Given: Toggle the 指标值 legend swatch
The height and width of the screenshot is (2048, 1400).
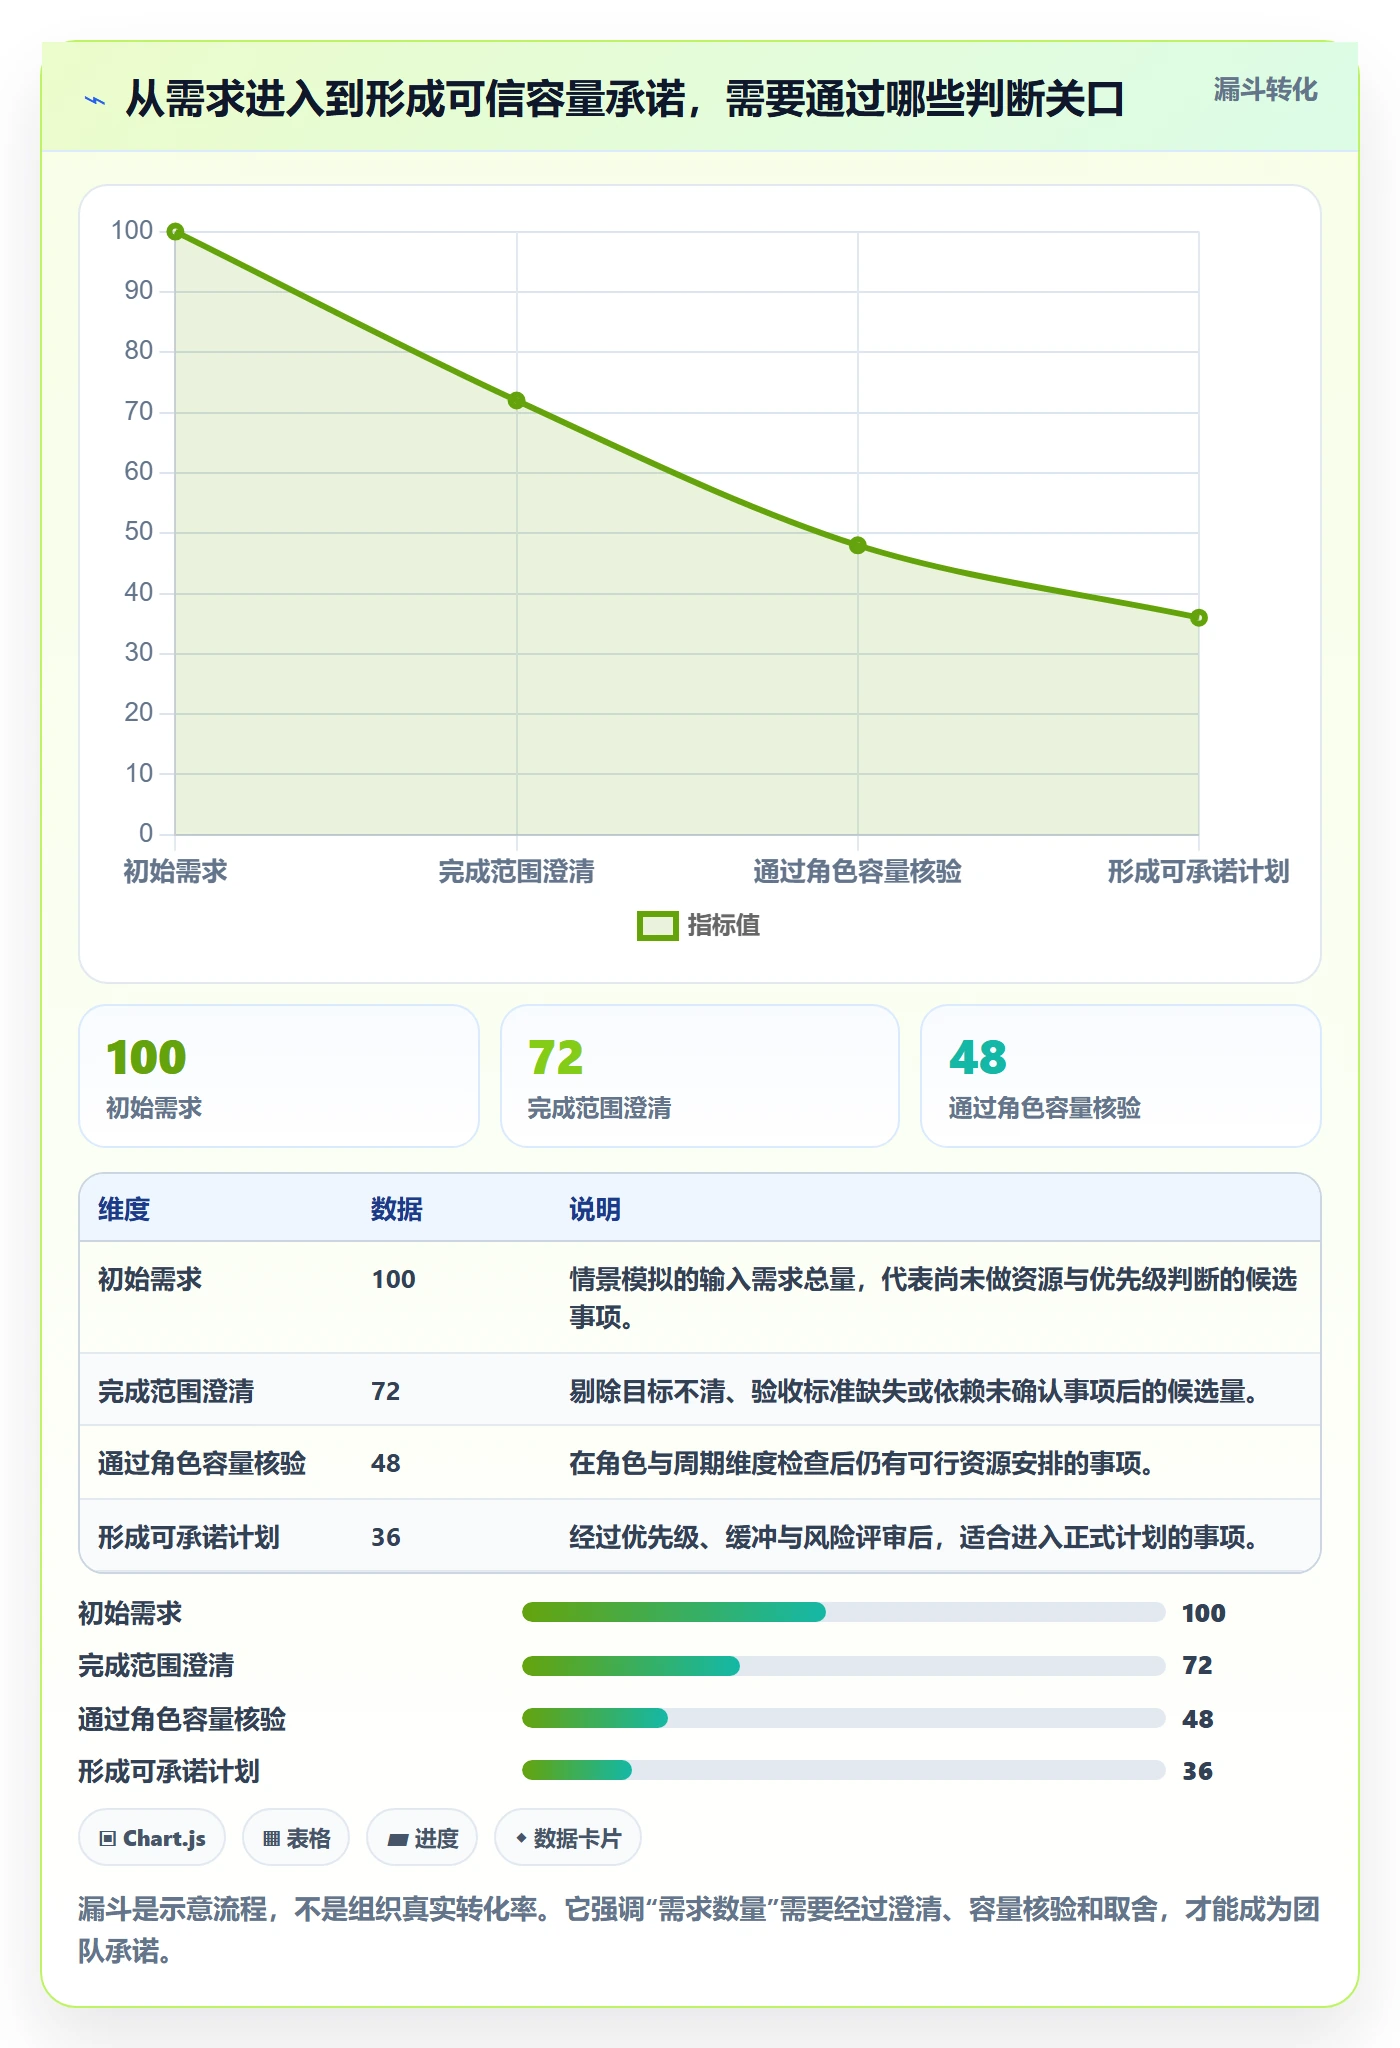Looking at the screenshot, I should click(658, 926).
